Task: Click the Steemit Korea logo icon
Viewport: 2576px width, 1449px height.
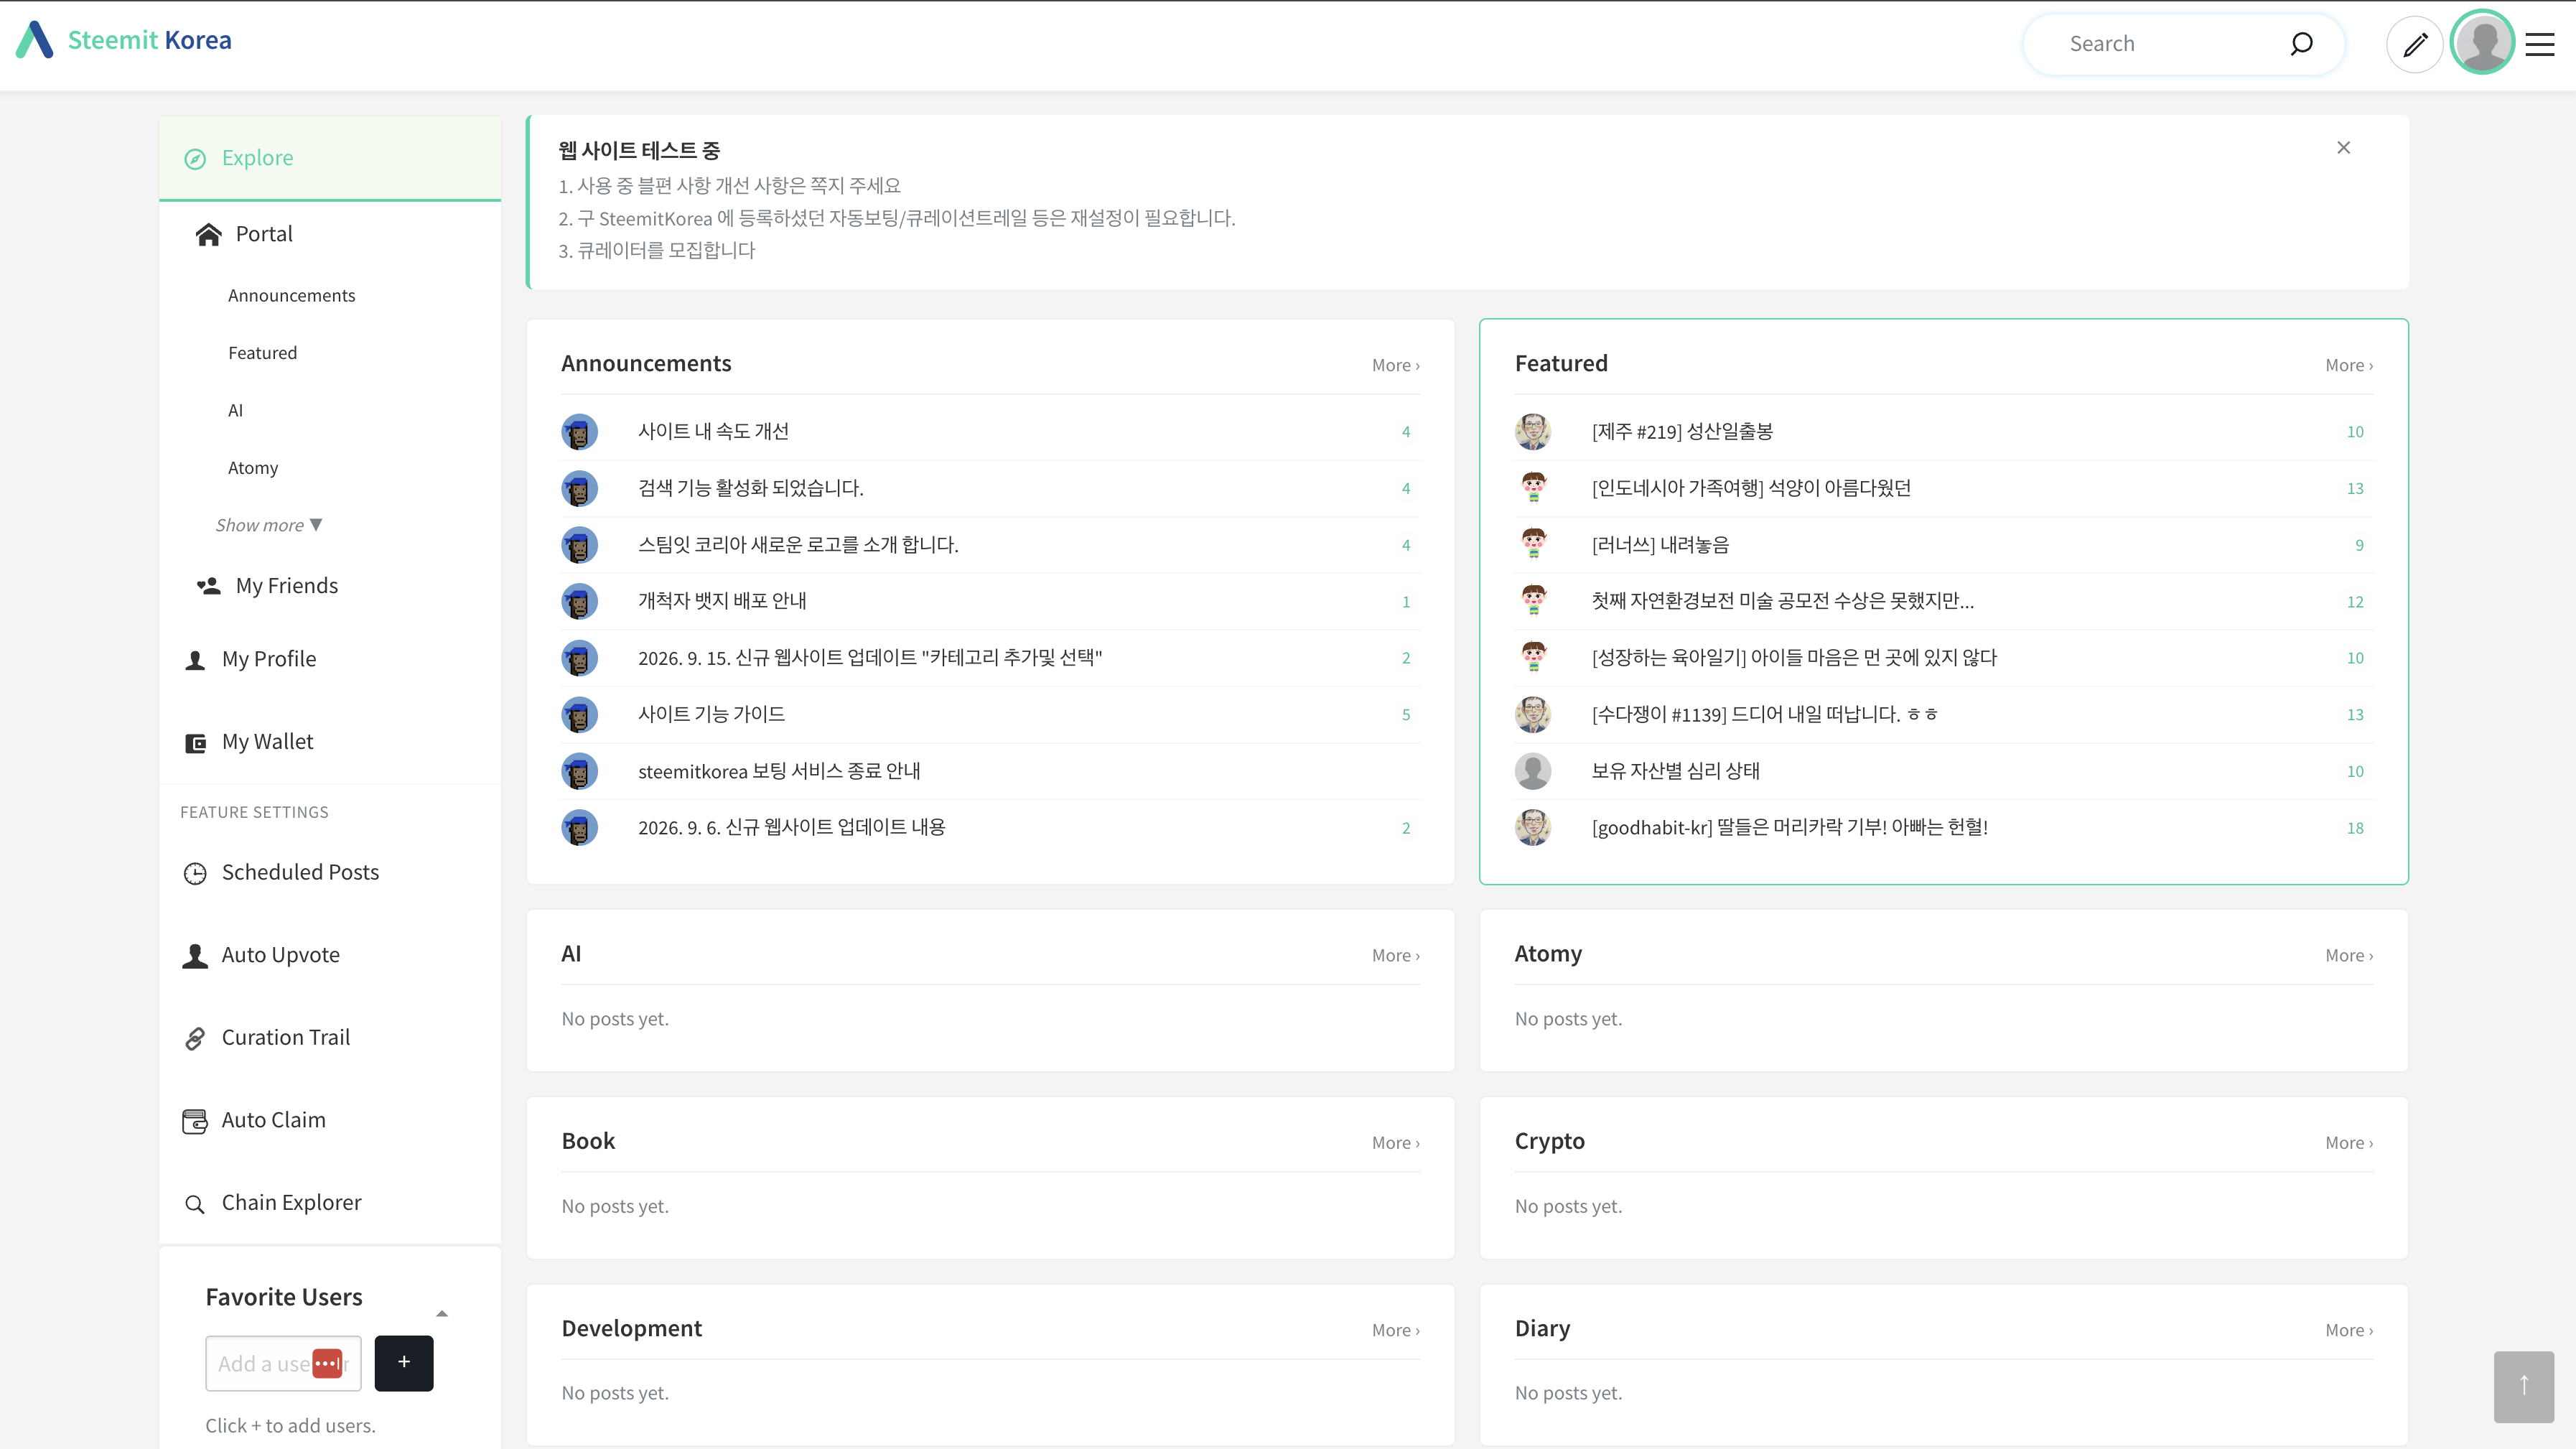Action: [x=35, y=40]
